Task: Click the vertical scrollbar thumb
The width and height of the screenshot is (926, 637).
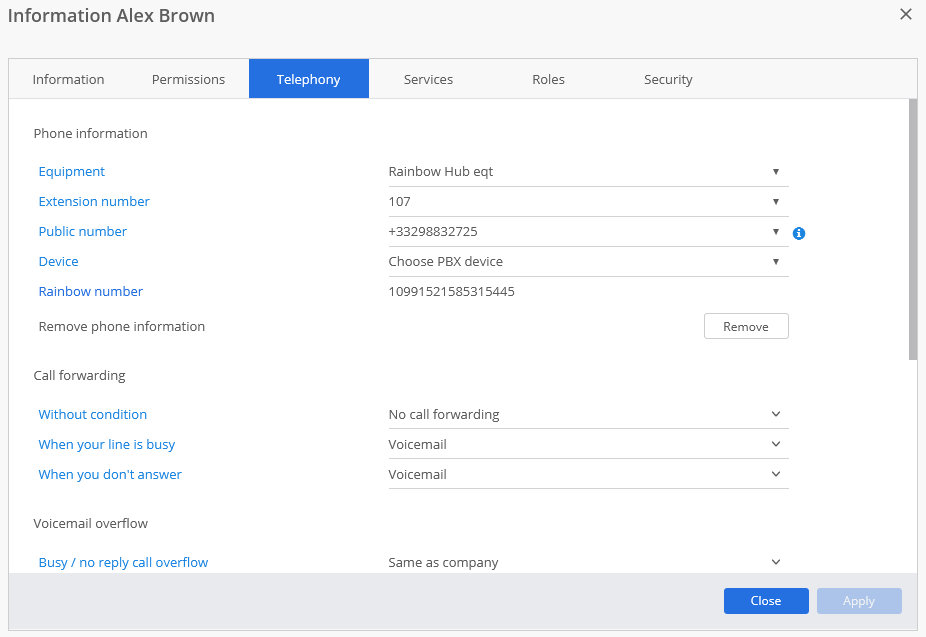Action: coord(912,228)
